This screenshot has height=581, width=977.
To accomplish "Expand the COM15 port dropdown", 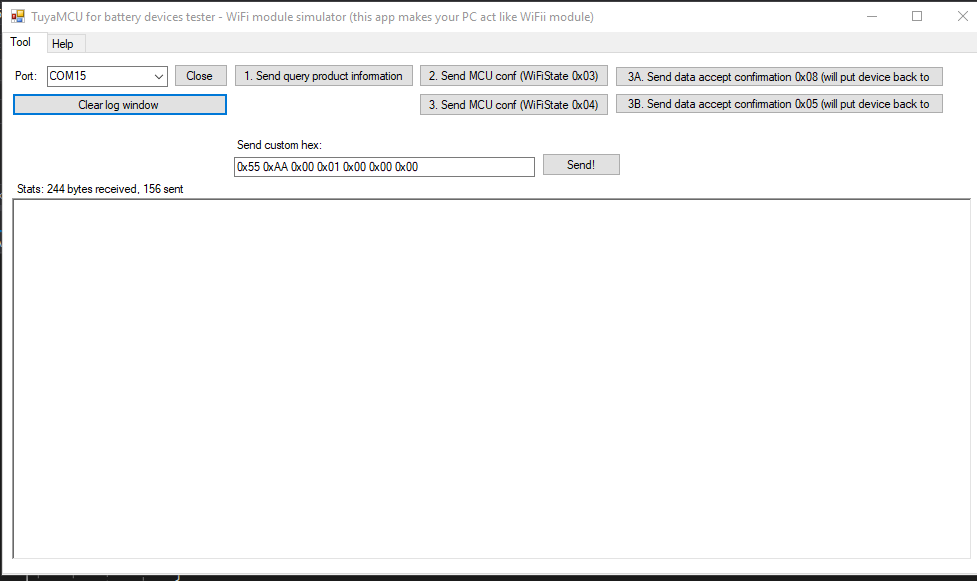I will (159, 76).
